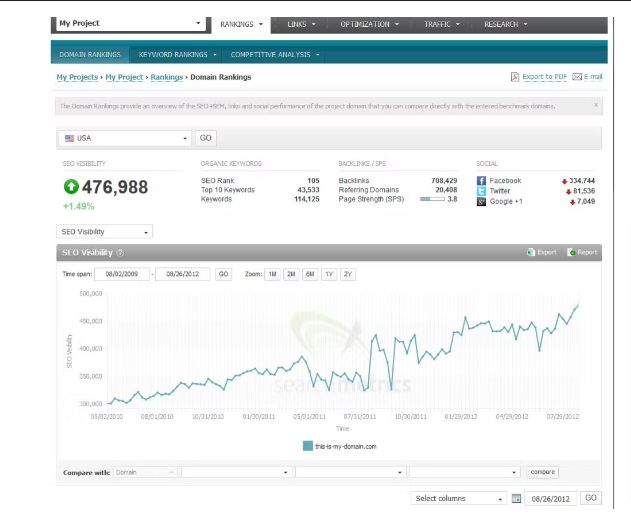This screenshot has height=520, width=631.
Task: Set chart zoom to 6M
Action: click(x=310, y=274)
